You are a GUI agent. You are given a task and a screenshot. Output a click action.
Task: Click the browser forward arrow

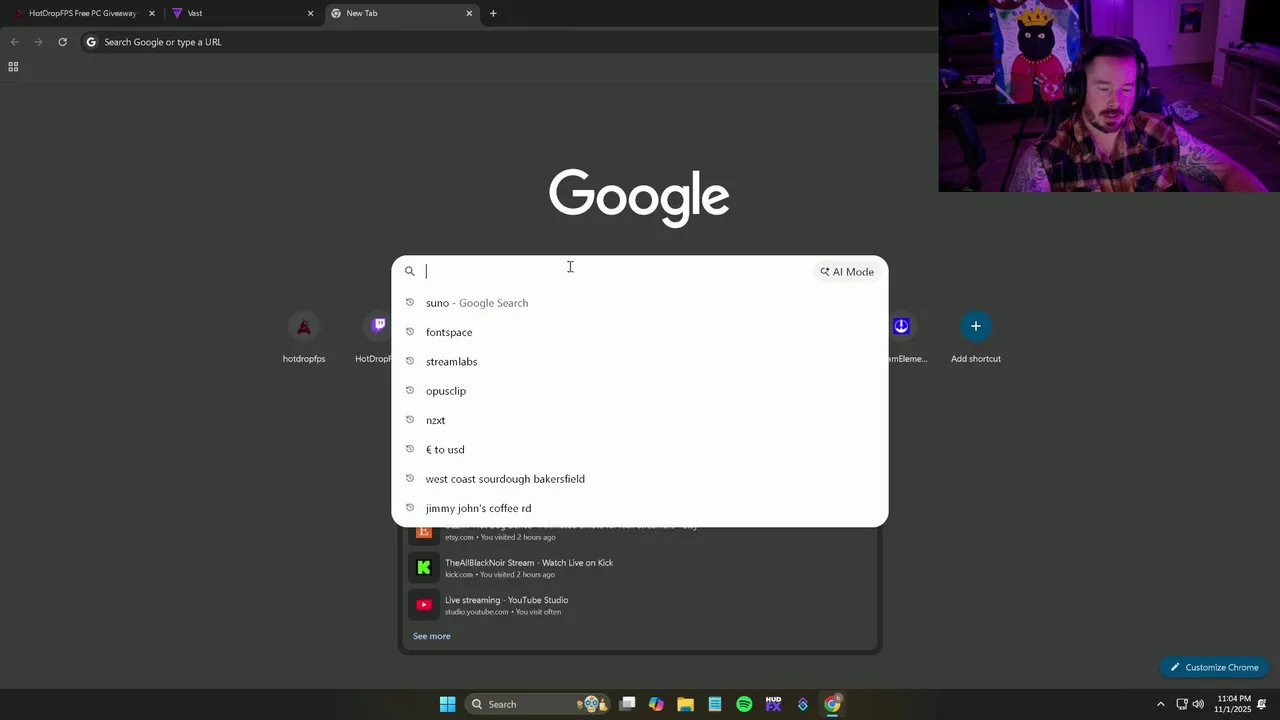pyautogui.click(x=38, y=42)
